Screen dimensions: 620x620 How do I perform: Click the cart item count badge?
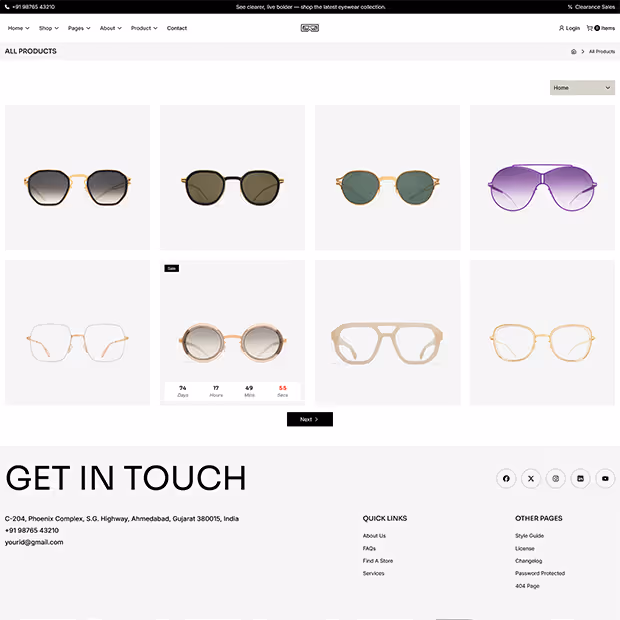(x=597, y=28)
